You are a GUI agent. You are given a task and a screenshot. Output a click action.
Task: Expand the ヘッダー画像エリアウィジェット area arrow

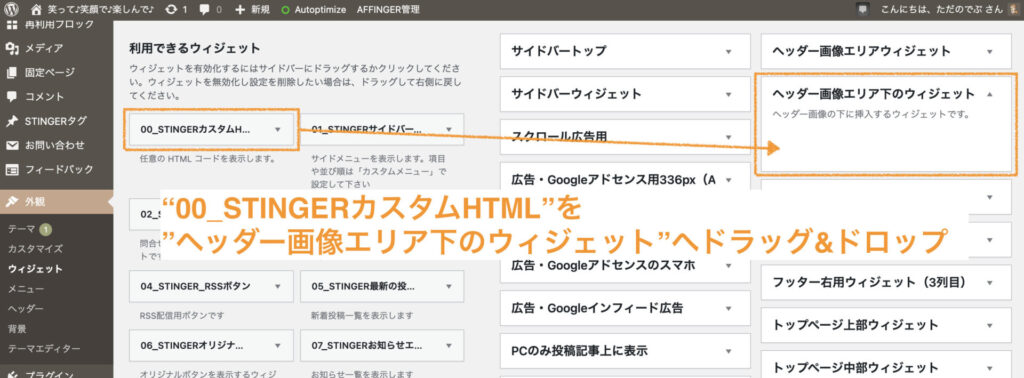[x=989, y=51]
